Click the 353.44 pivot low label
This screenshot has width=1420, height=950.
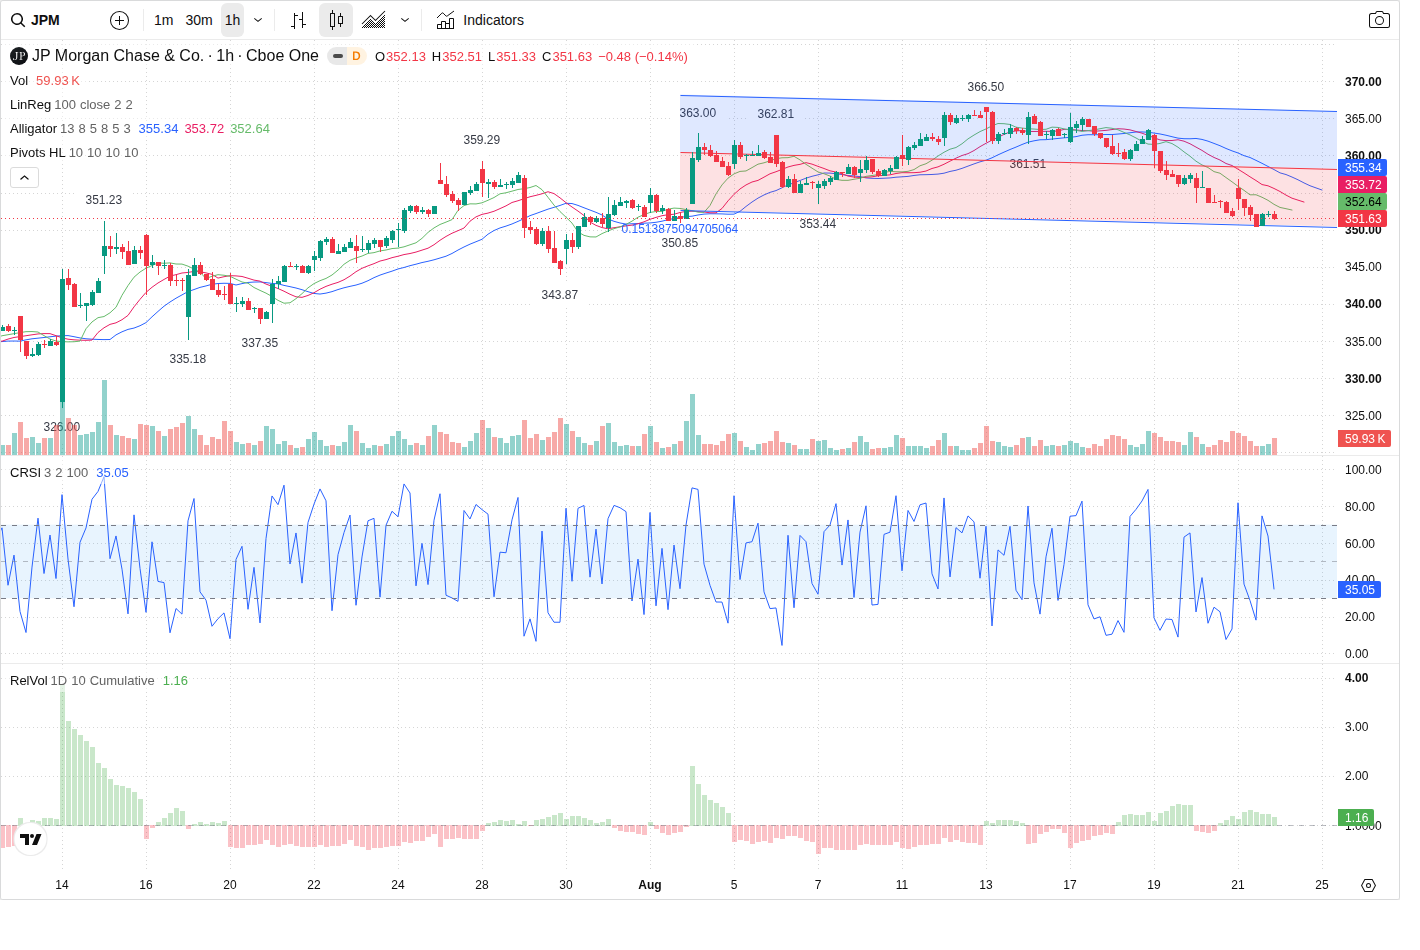[x=817, y=224]
